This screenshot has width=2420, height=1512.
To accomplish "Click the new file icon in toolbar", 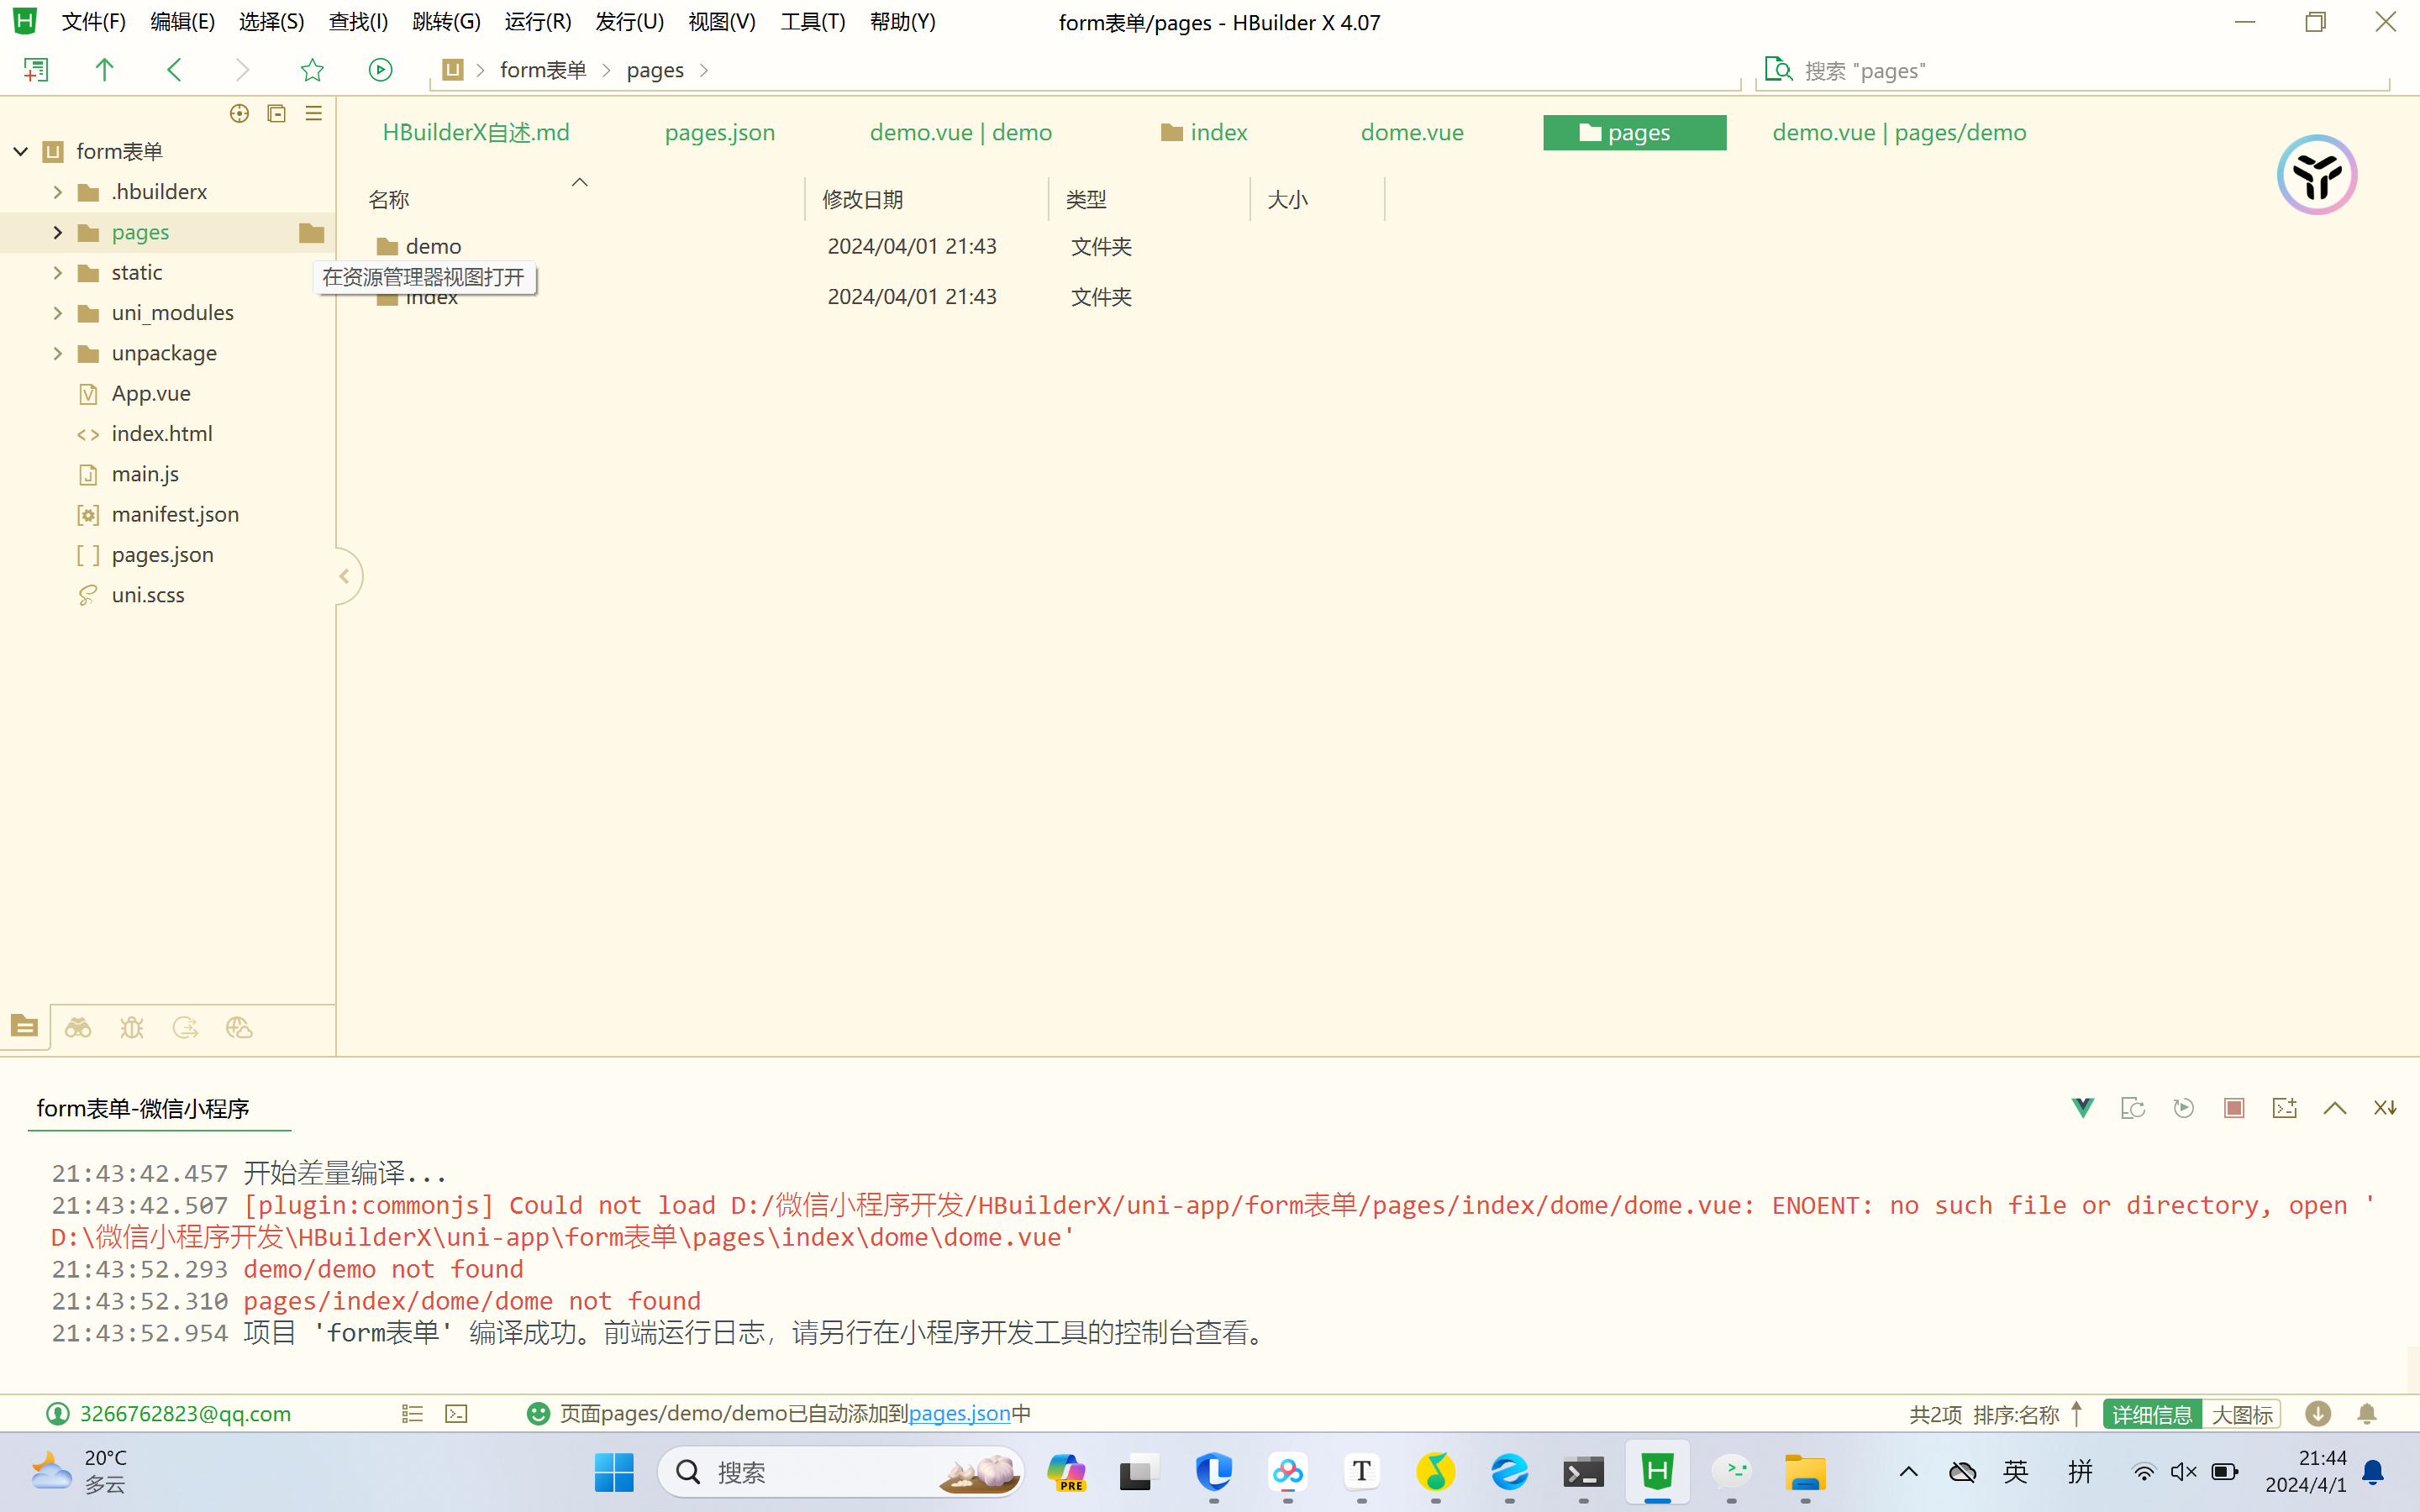I will click(36, 70).
